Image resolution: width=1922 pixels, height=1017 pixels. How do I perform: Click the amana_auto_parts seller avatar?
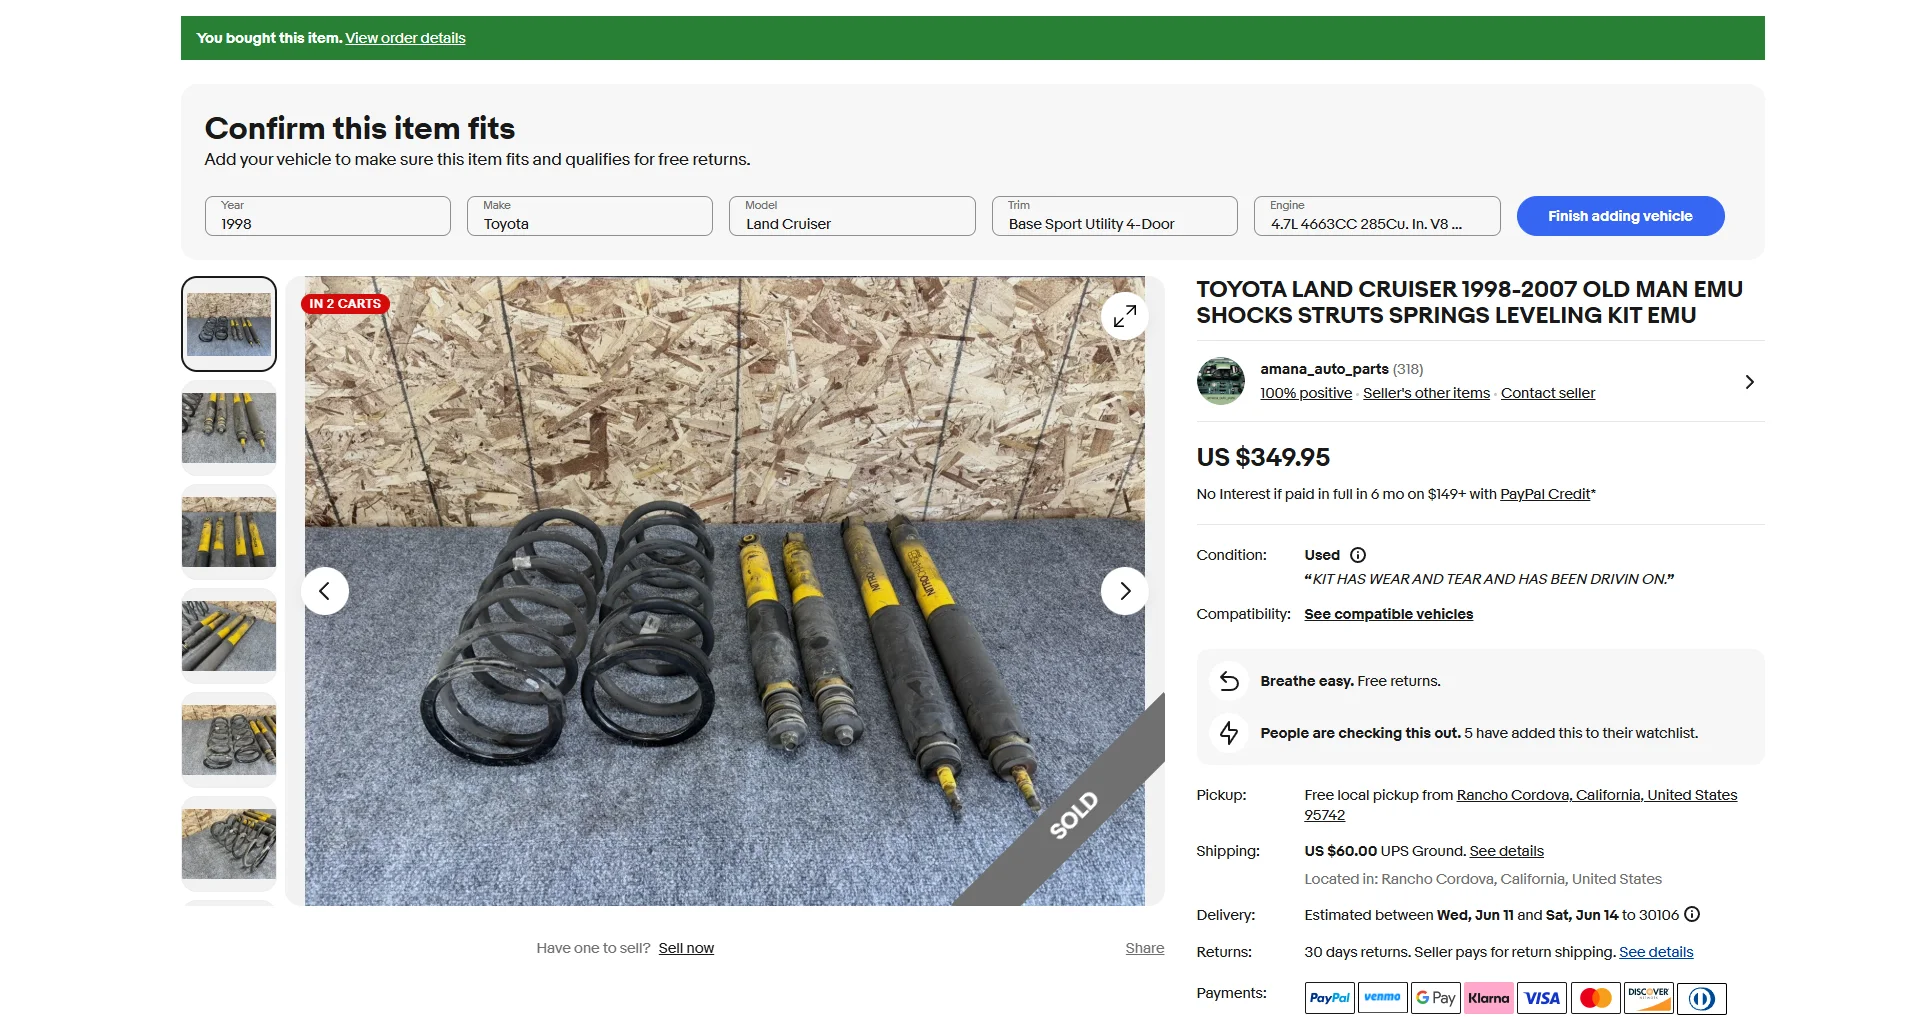pos(1221,381)
